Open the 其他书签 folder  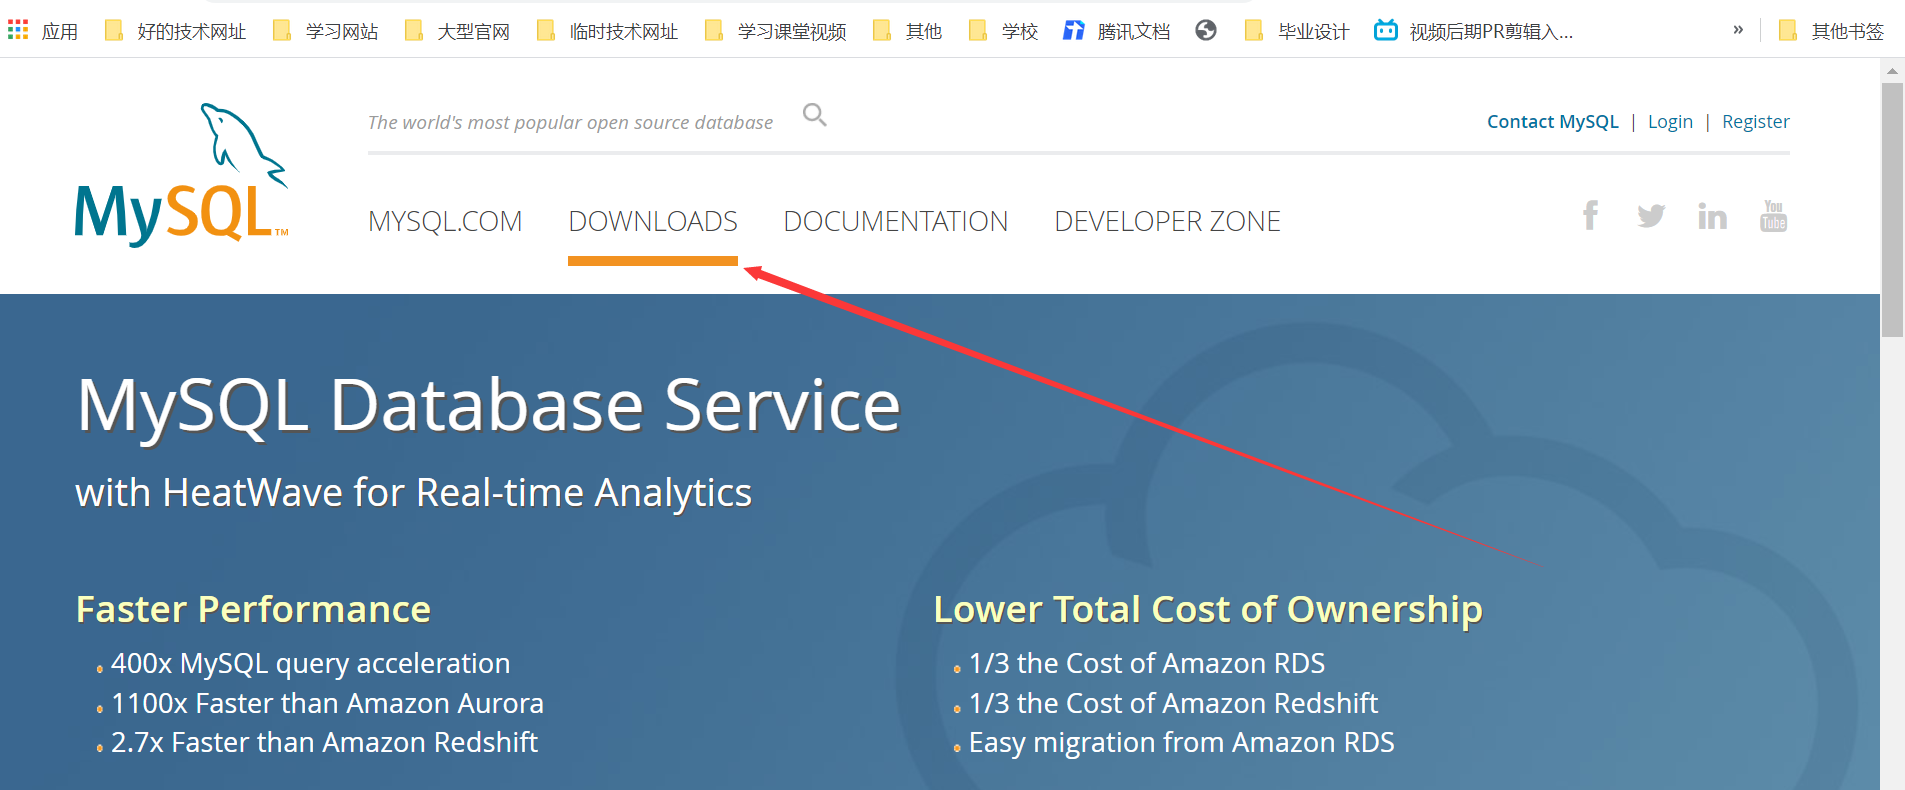pyautogui.click(x=1832, y=31)
